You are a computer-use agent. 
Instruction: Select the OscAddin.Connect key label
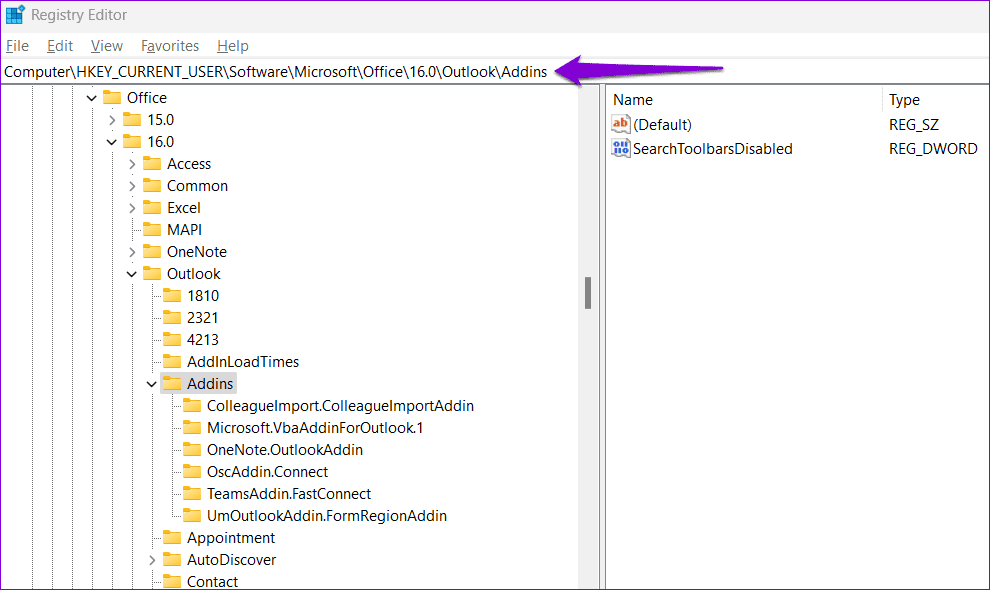click(268, 472)
